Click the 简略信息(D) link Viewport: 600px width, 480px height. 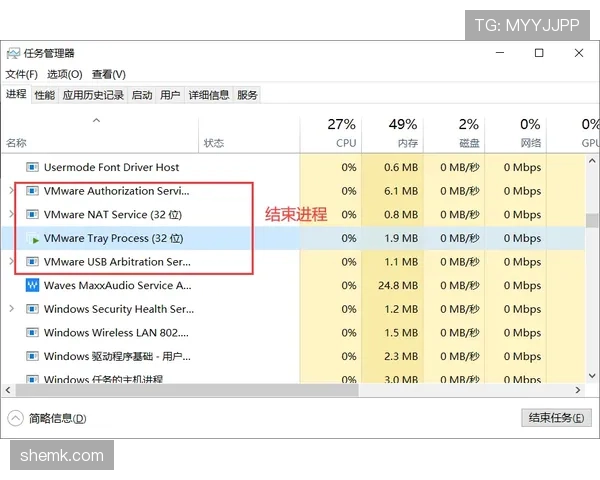pos(57,418)
